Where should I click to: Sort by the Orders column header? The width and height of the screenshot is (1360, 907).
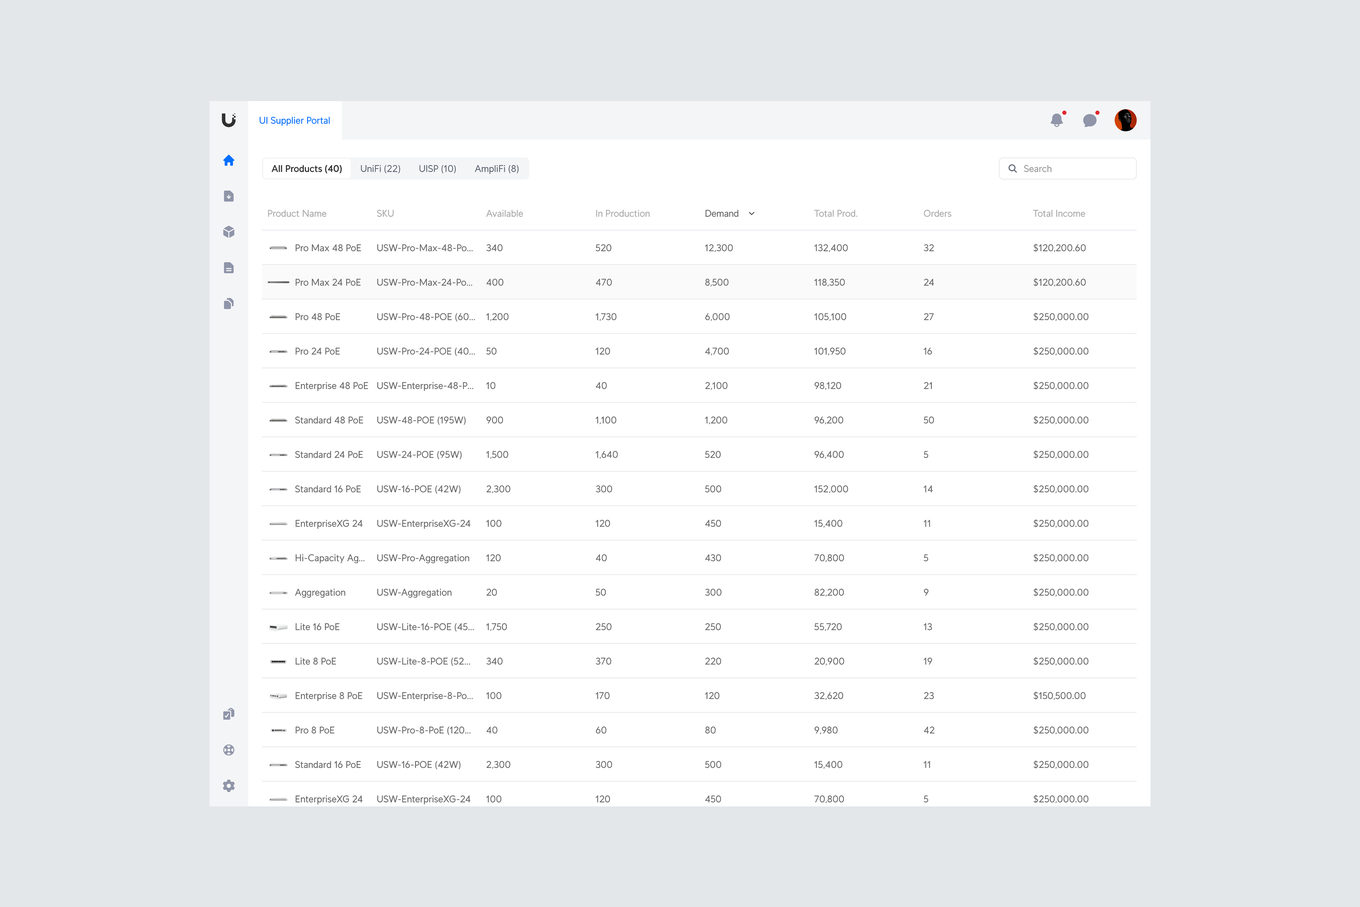938,214
